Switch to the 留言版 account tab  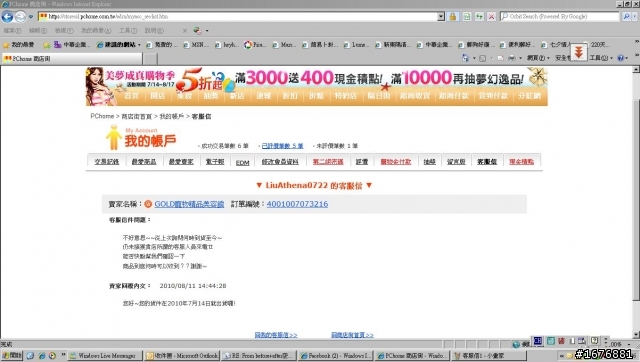(x=456, y=162)
